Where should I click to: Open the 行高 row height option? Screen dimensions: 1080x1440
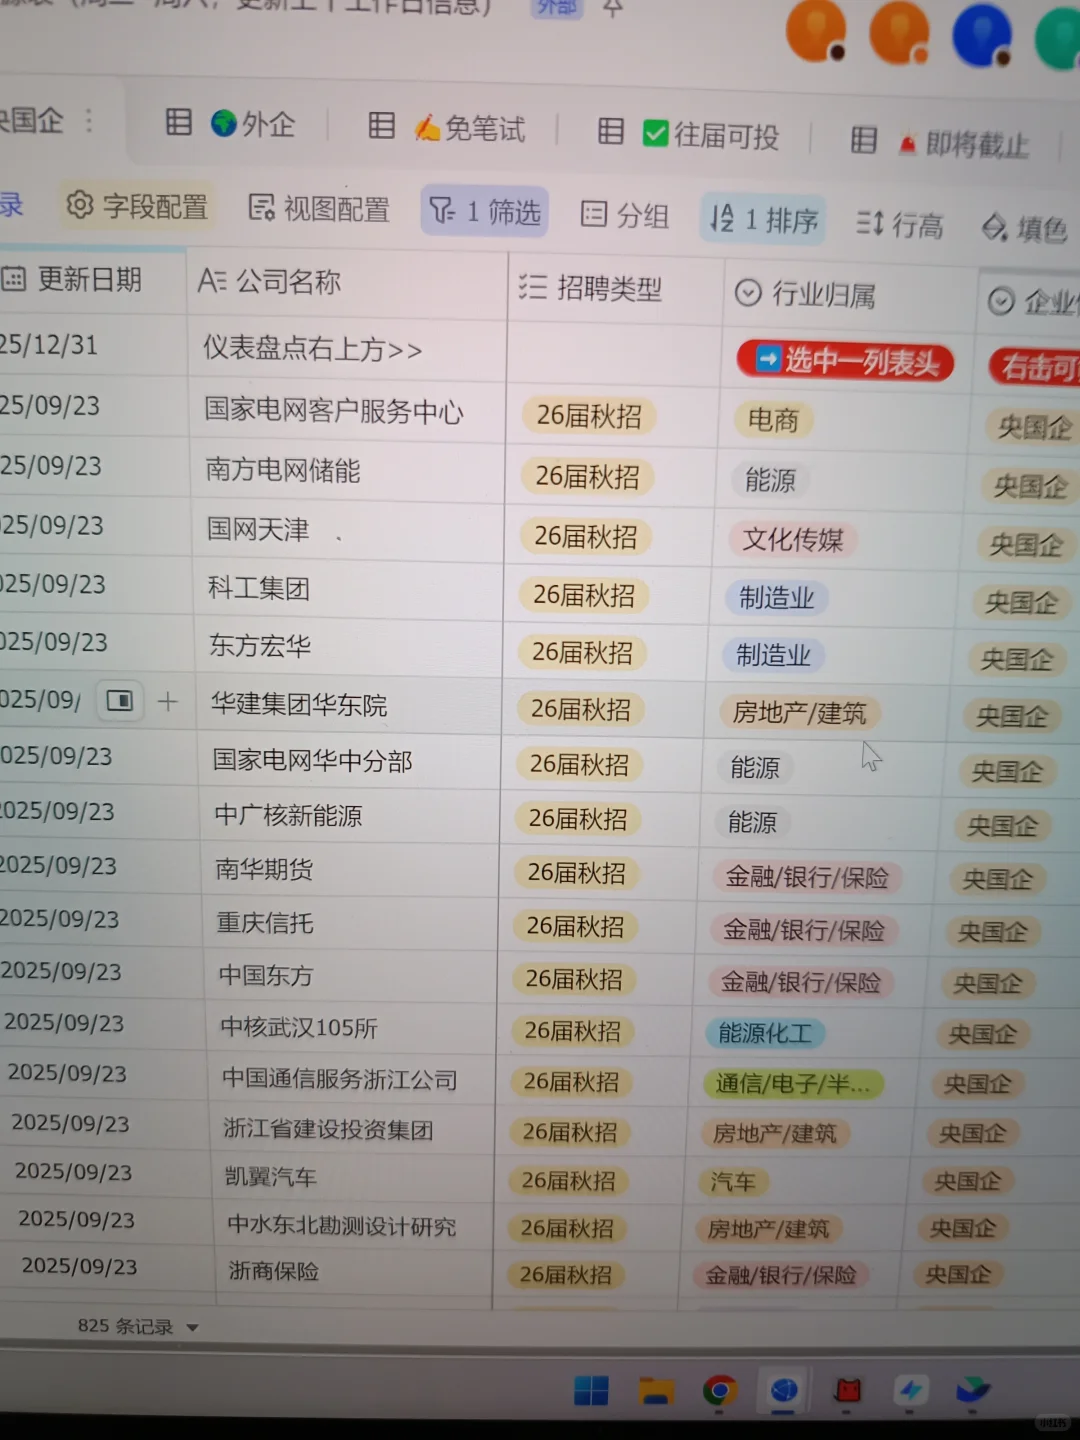pos(900,224)
